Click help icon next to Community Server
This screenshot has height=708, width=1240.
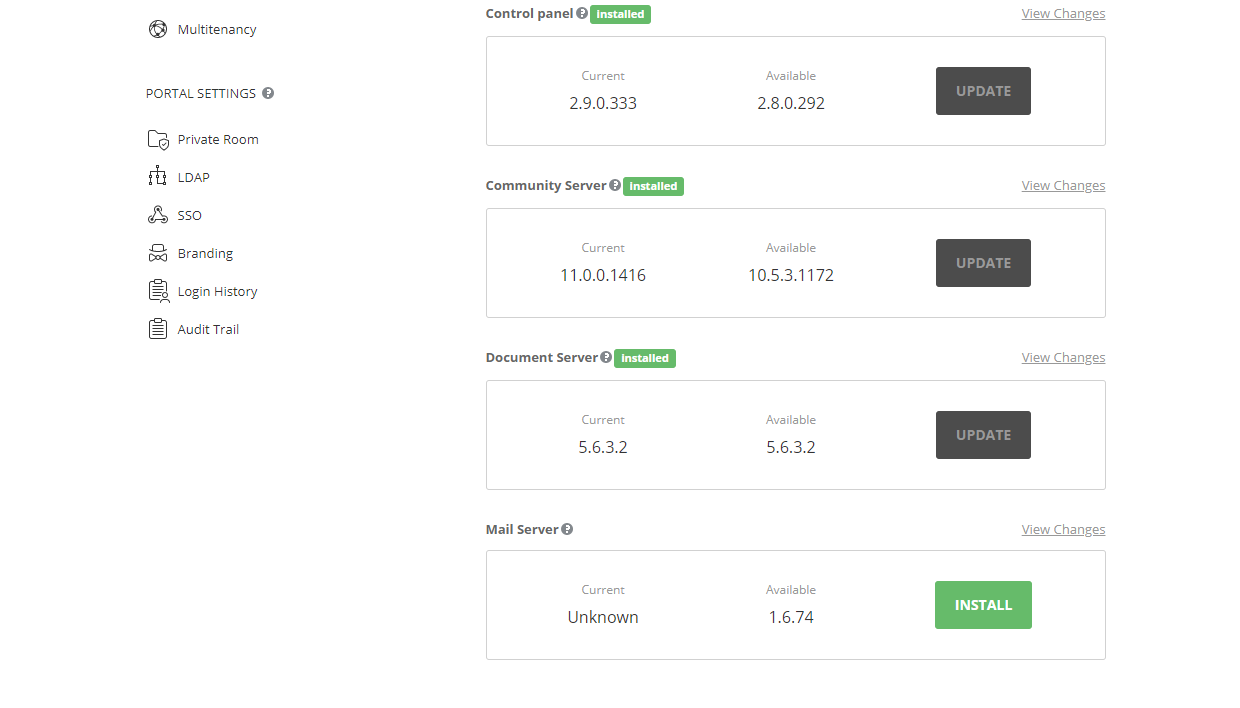[615, 185]
